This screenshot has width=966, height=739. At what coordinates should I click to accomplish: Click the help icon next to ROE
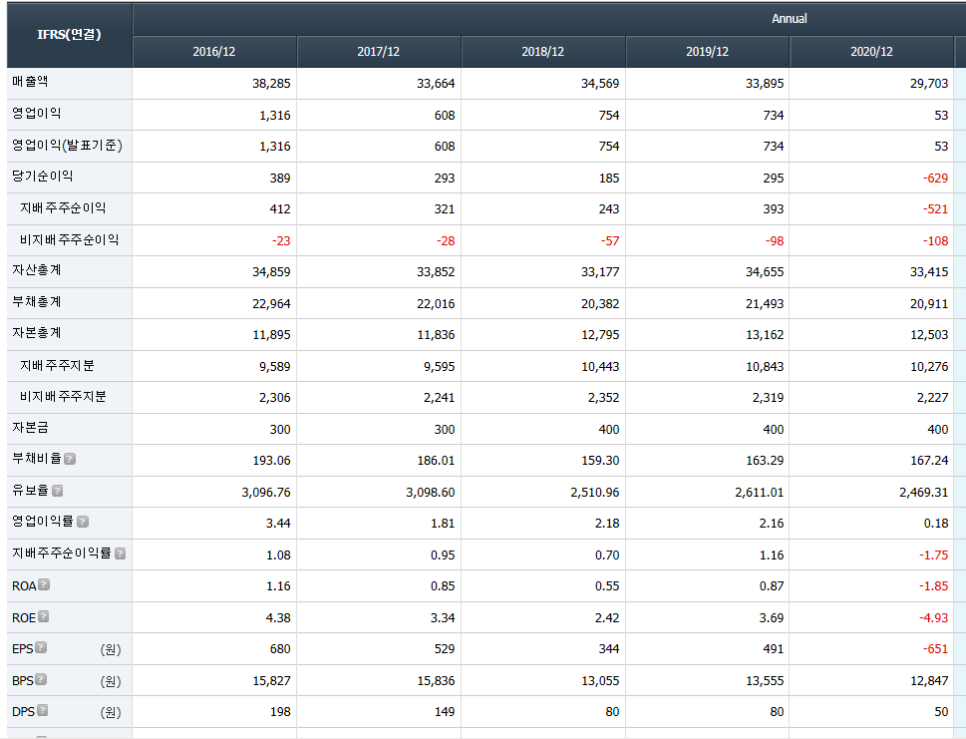click(43, 616)
